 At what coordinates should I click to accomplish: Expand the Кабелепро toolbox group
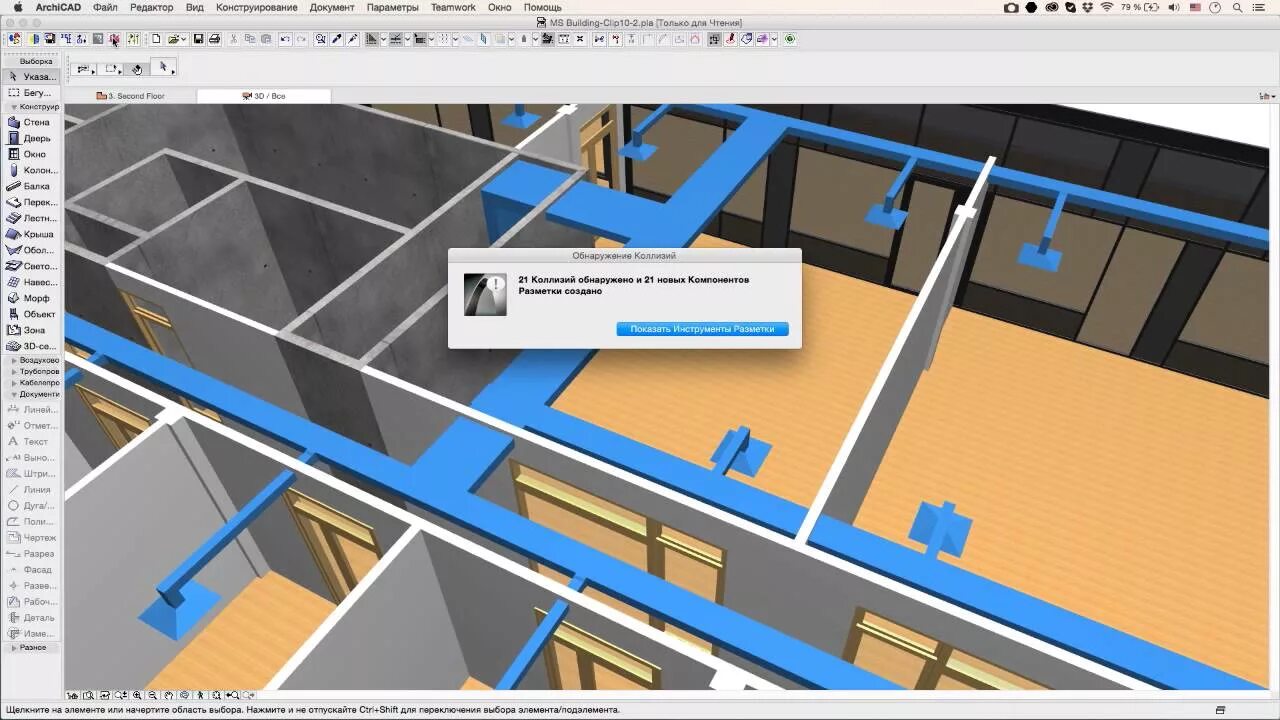click(x=15, y=382)
